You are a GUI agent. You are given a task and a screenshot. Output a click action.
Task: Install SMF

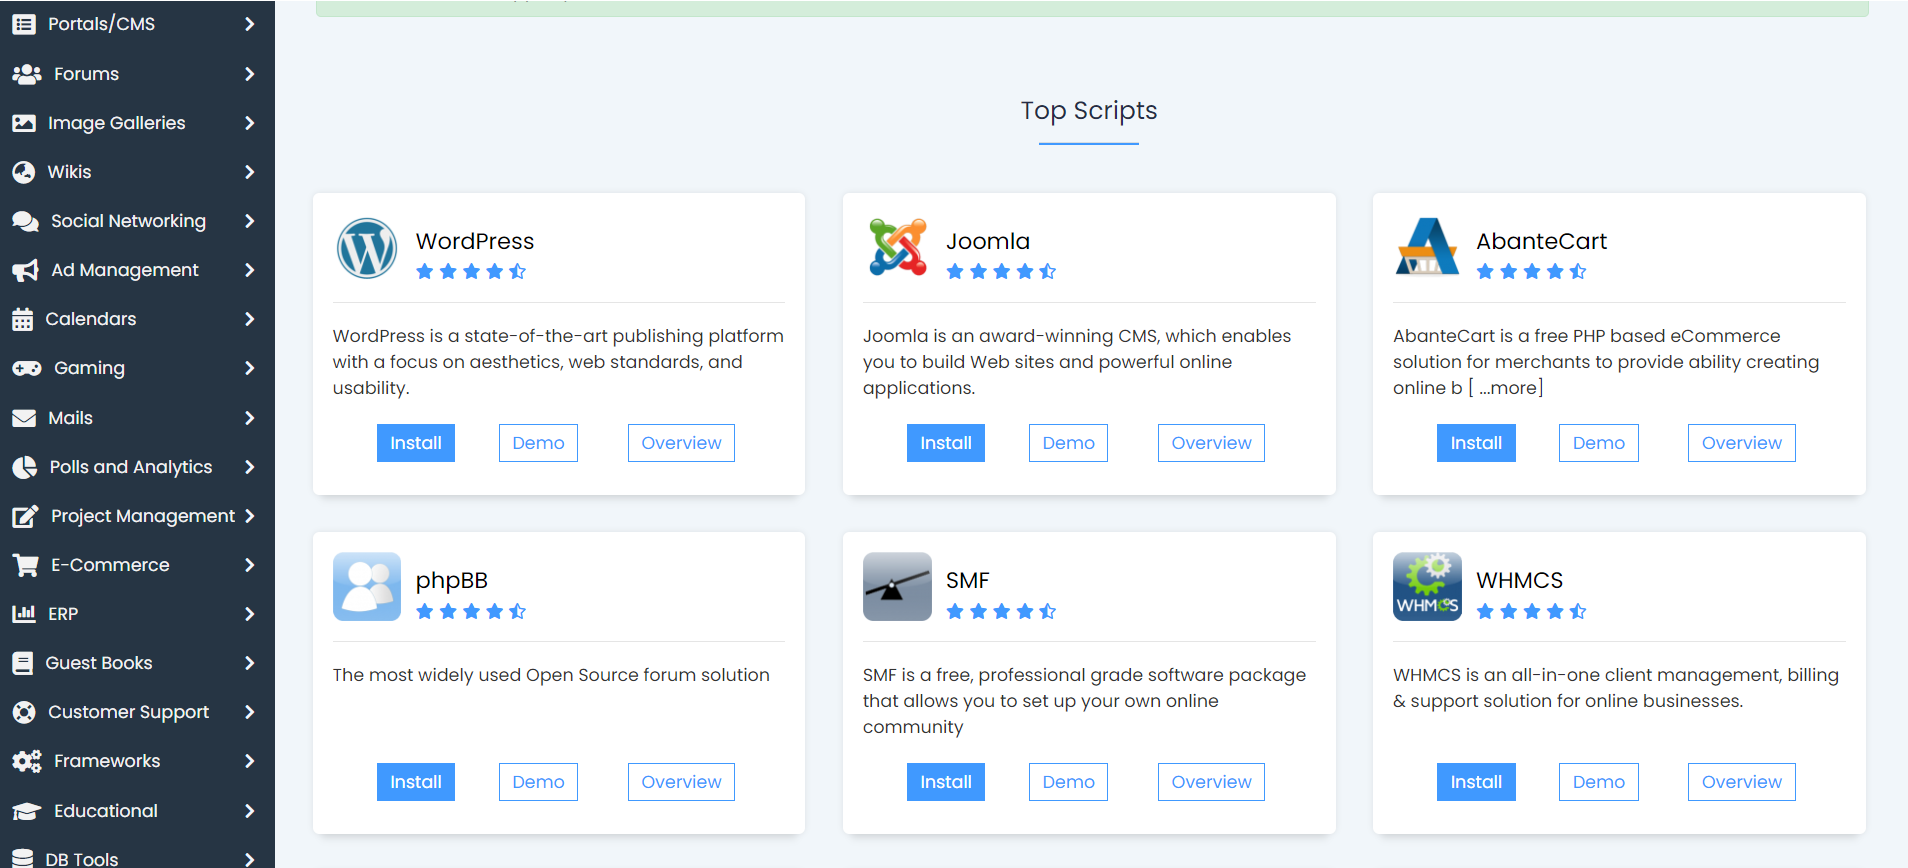(946, 782)
